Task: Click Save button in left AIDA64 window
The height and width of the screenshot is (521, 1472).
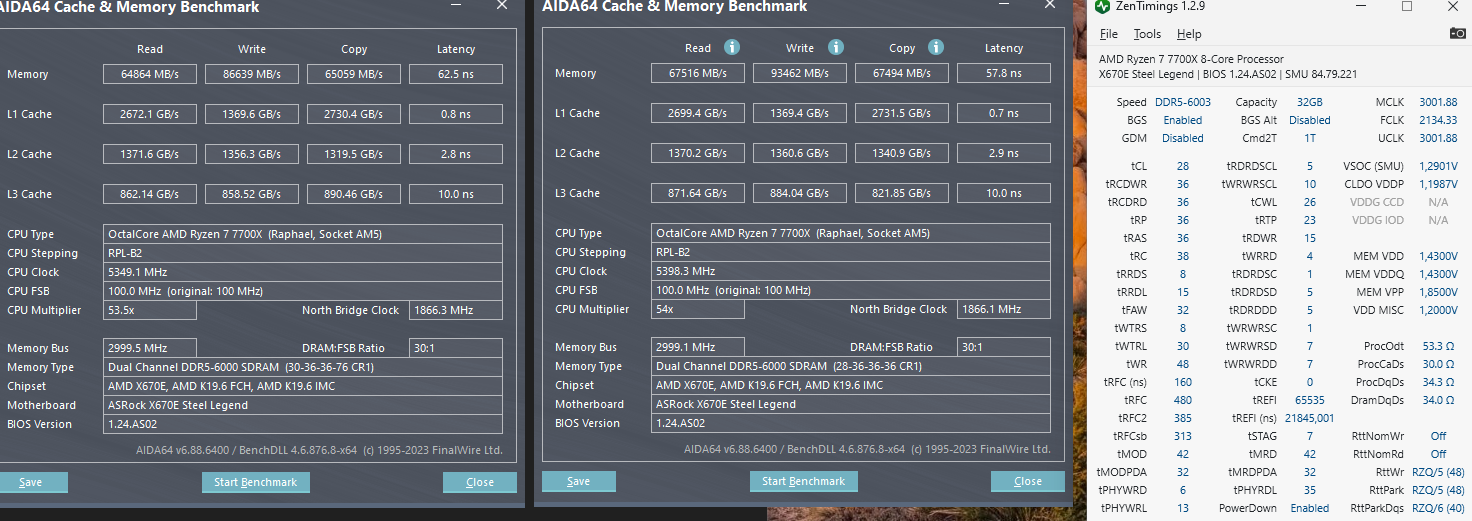Action: (30, 482)
